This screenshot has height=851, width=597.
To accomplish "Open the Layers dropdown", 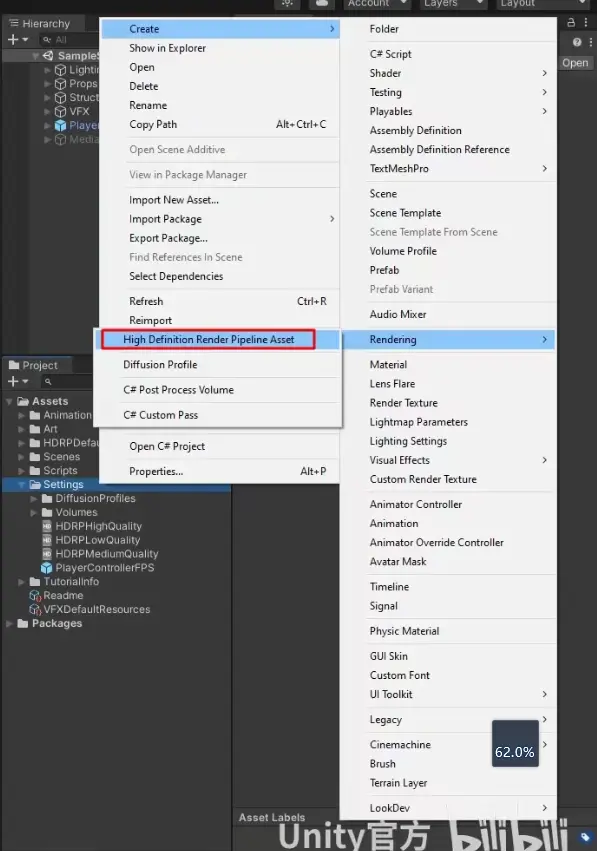I will click(453, 4).
